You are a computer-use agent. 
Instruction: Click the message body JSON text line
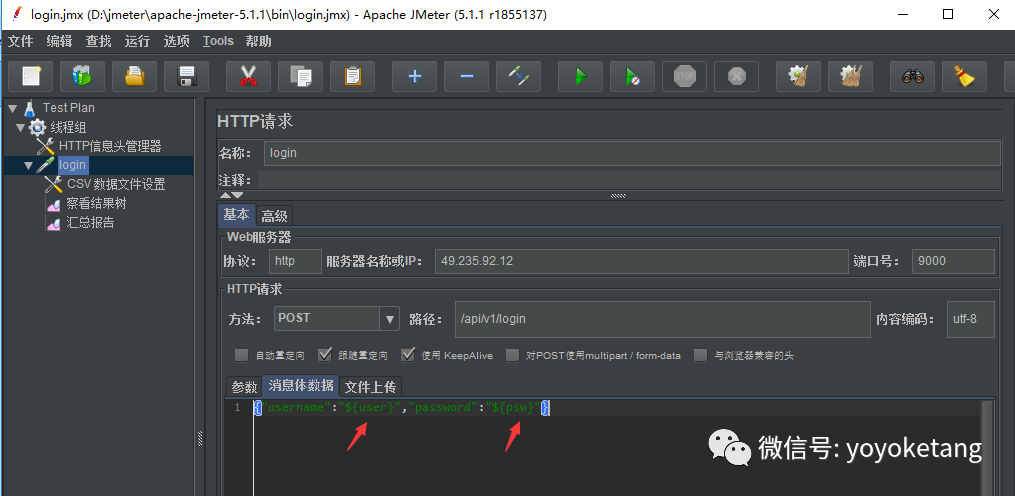coord(401,408)
